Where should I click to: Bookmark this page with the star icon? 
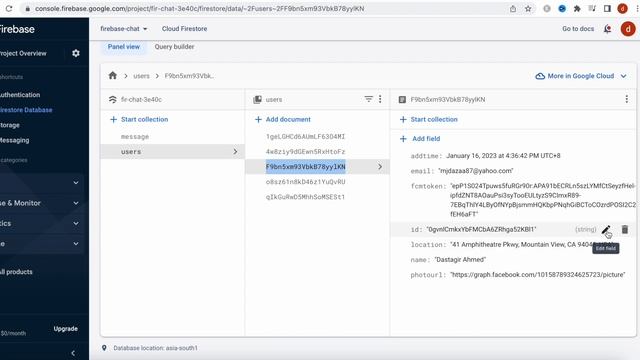(528, 9)
